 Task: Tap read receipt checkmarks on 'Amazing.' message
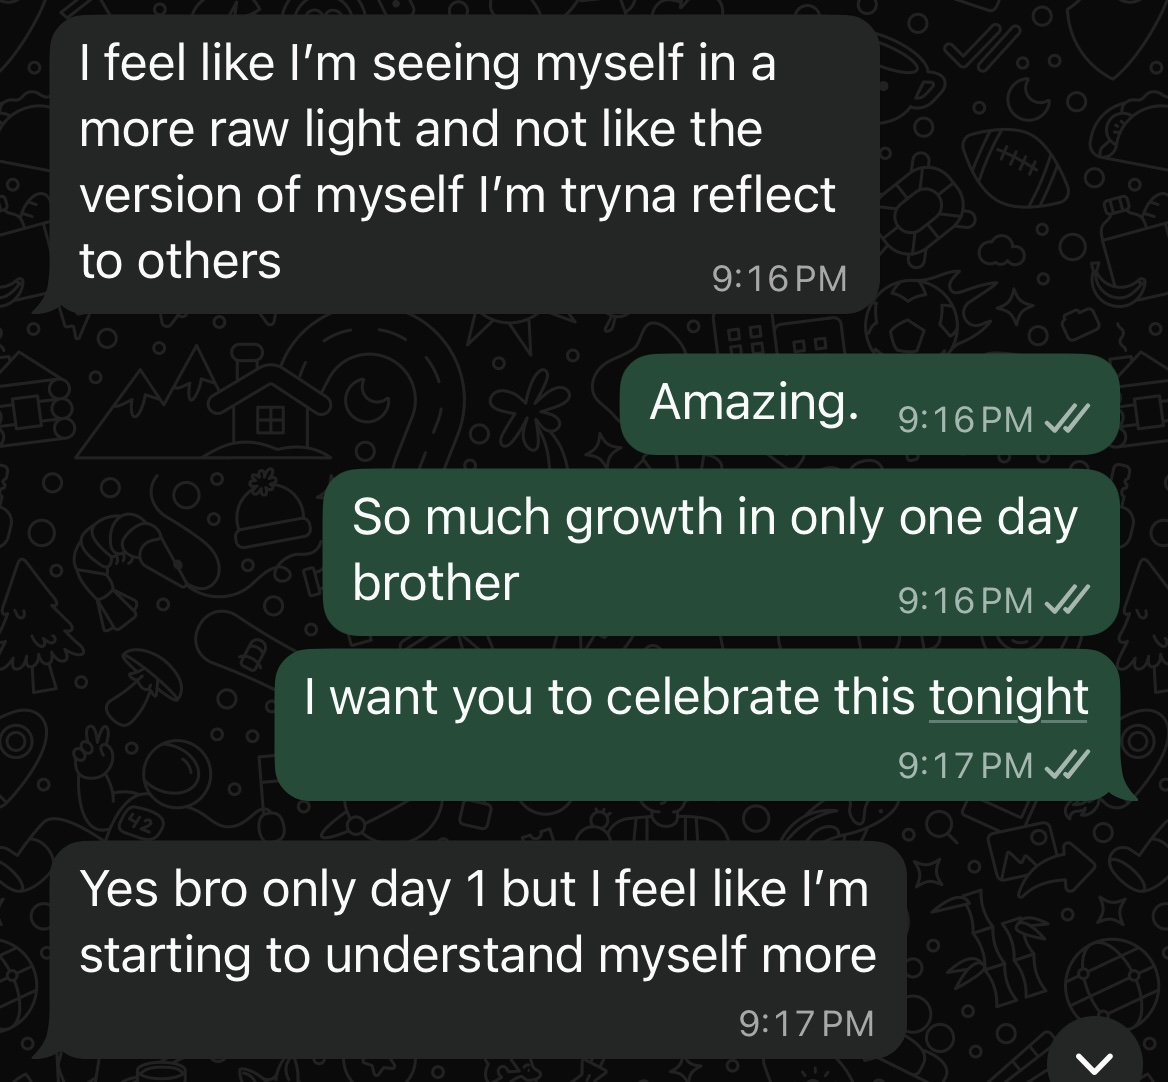[1067, 419]
